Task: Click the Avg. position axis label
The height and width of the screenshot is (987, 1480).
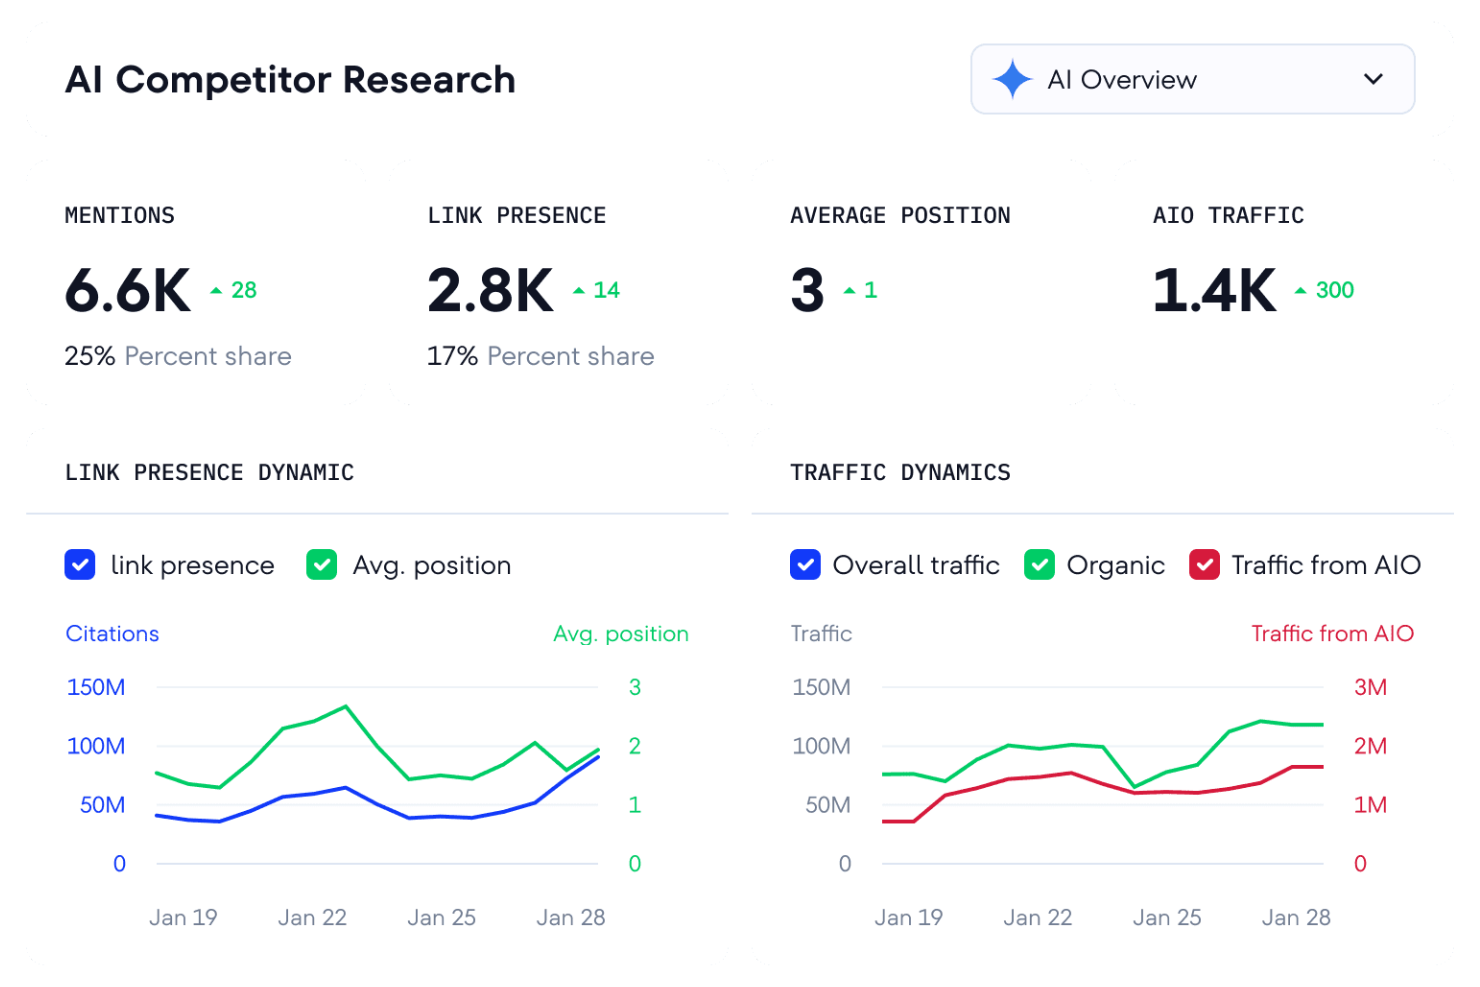Action: point(620,633)
